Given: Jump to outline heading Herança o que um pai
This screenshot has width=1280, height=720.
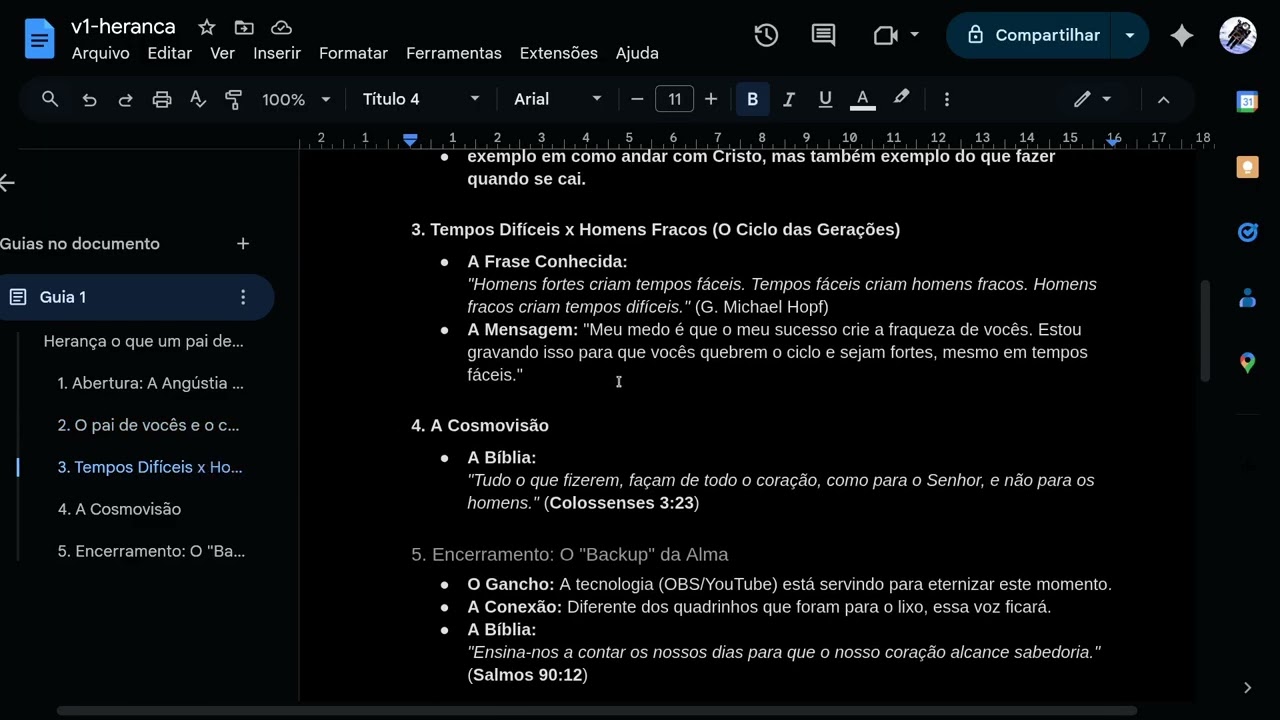Looking at the screenshot, I should click(143, 341).
